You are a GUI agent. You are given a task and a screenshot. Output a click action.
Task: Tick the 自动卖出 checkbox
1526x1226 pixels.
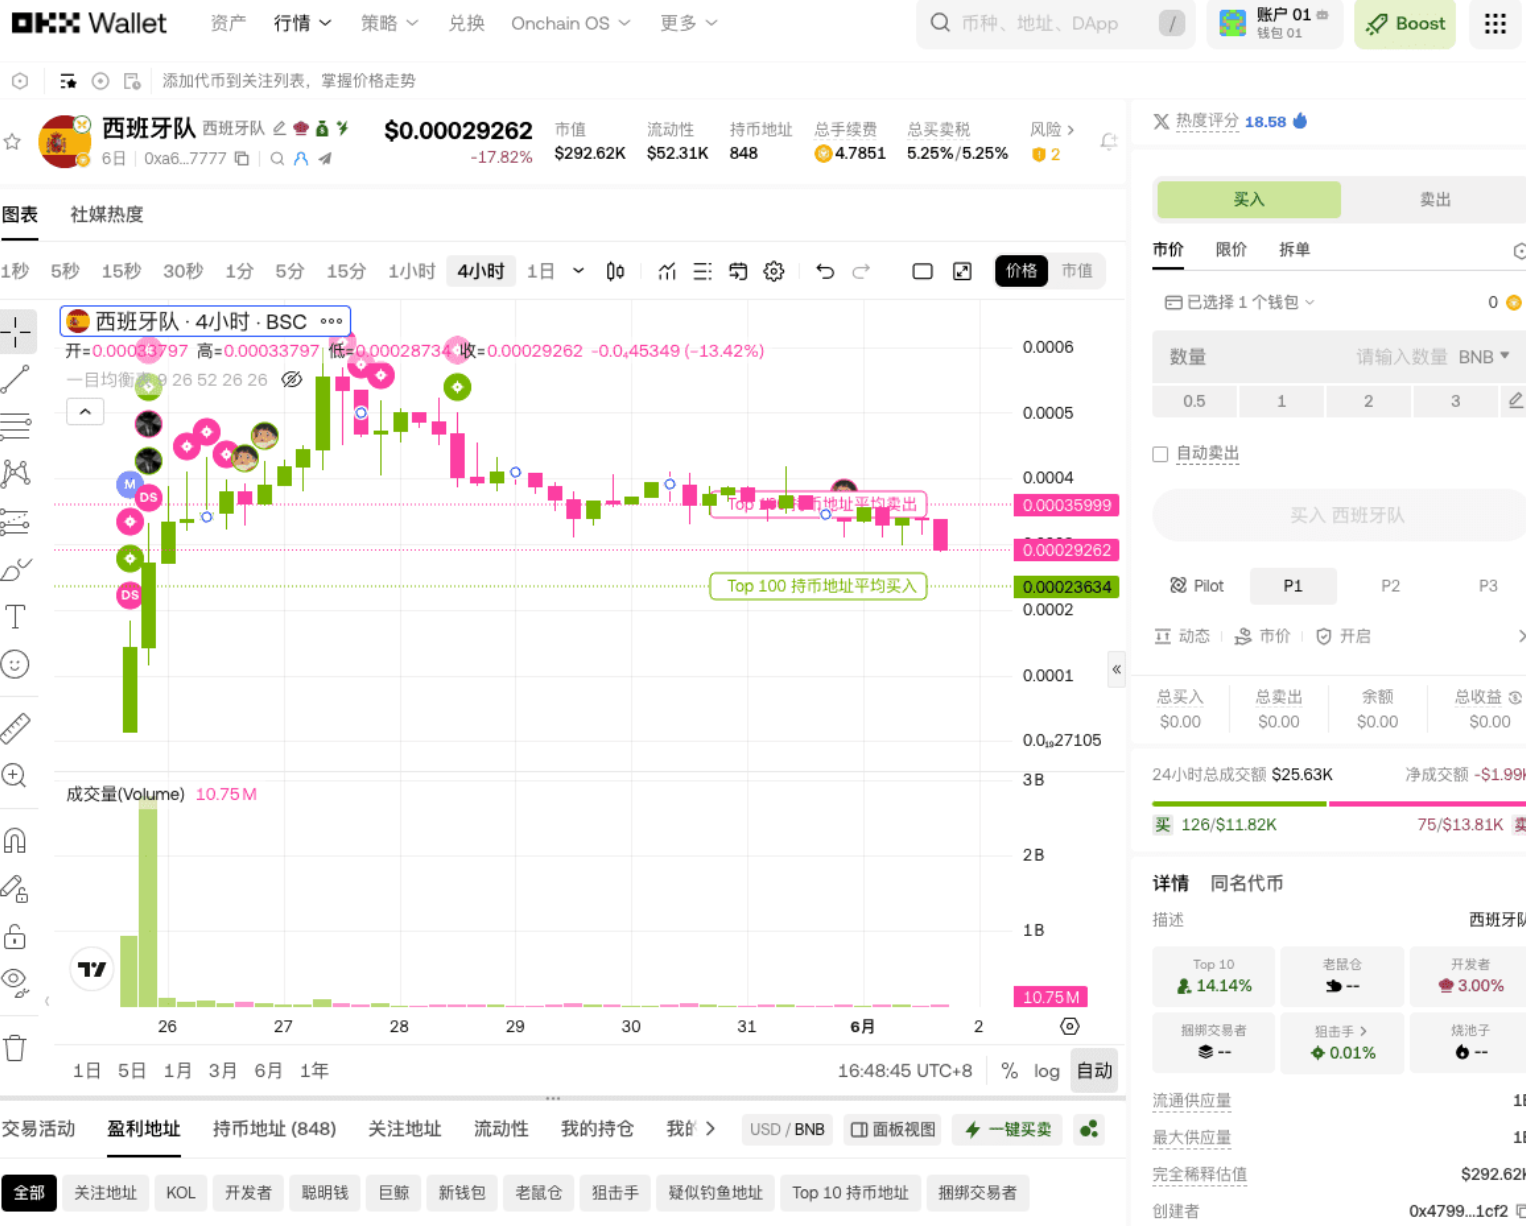pyautogui.click(x=1160, y=454)
